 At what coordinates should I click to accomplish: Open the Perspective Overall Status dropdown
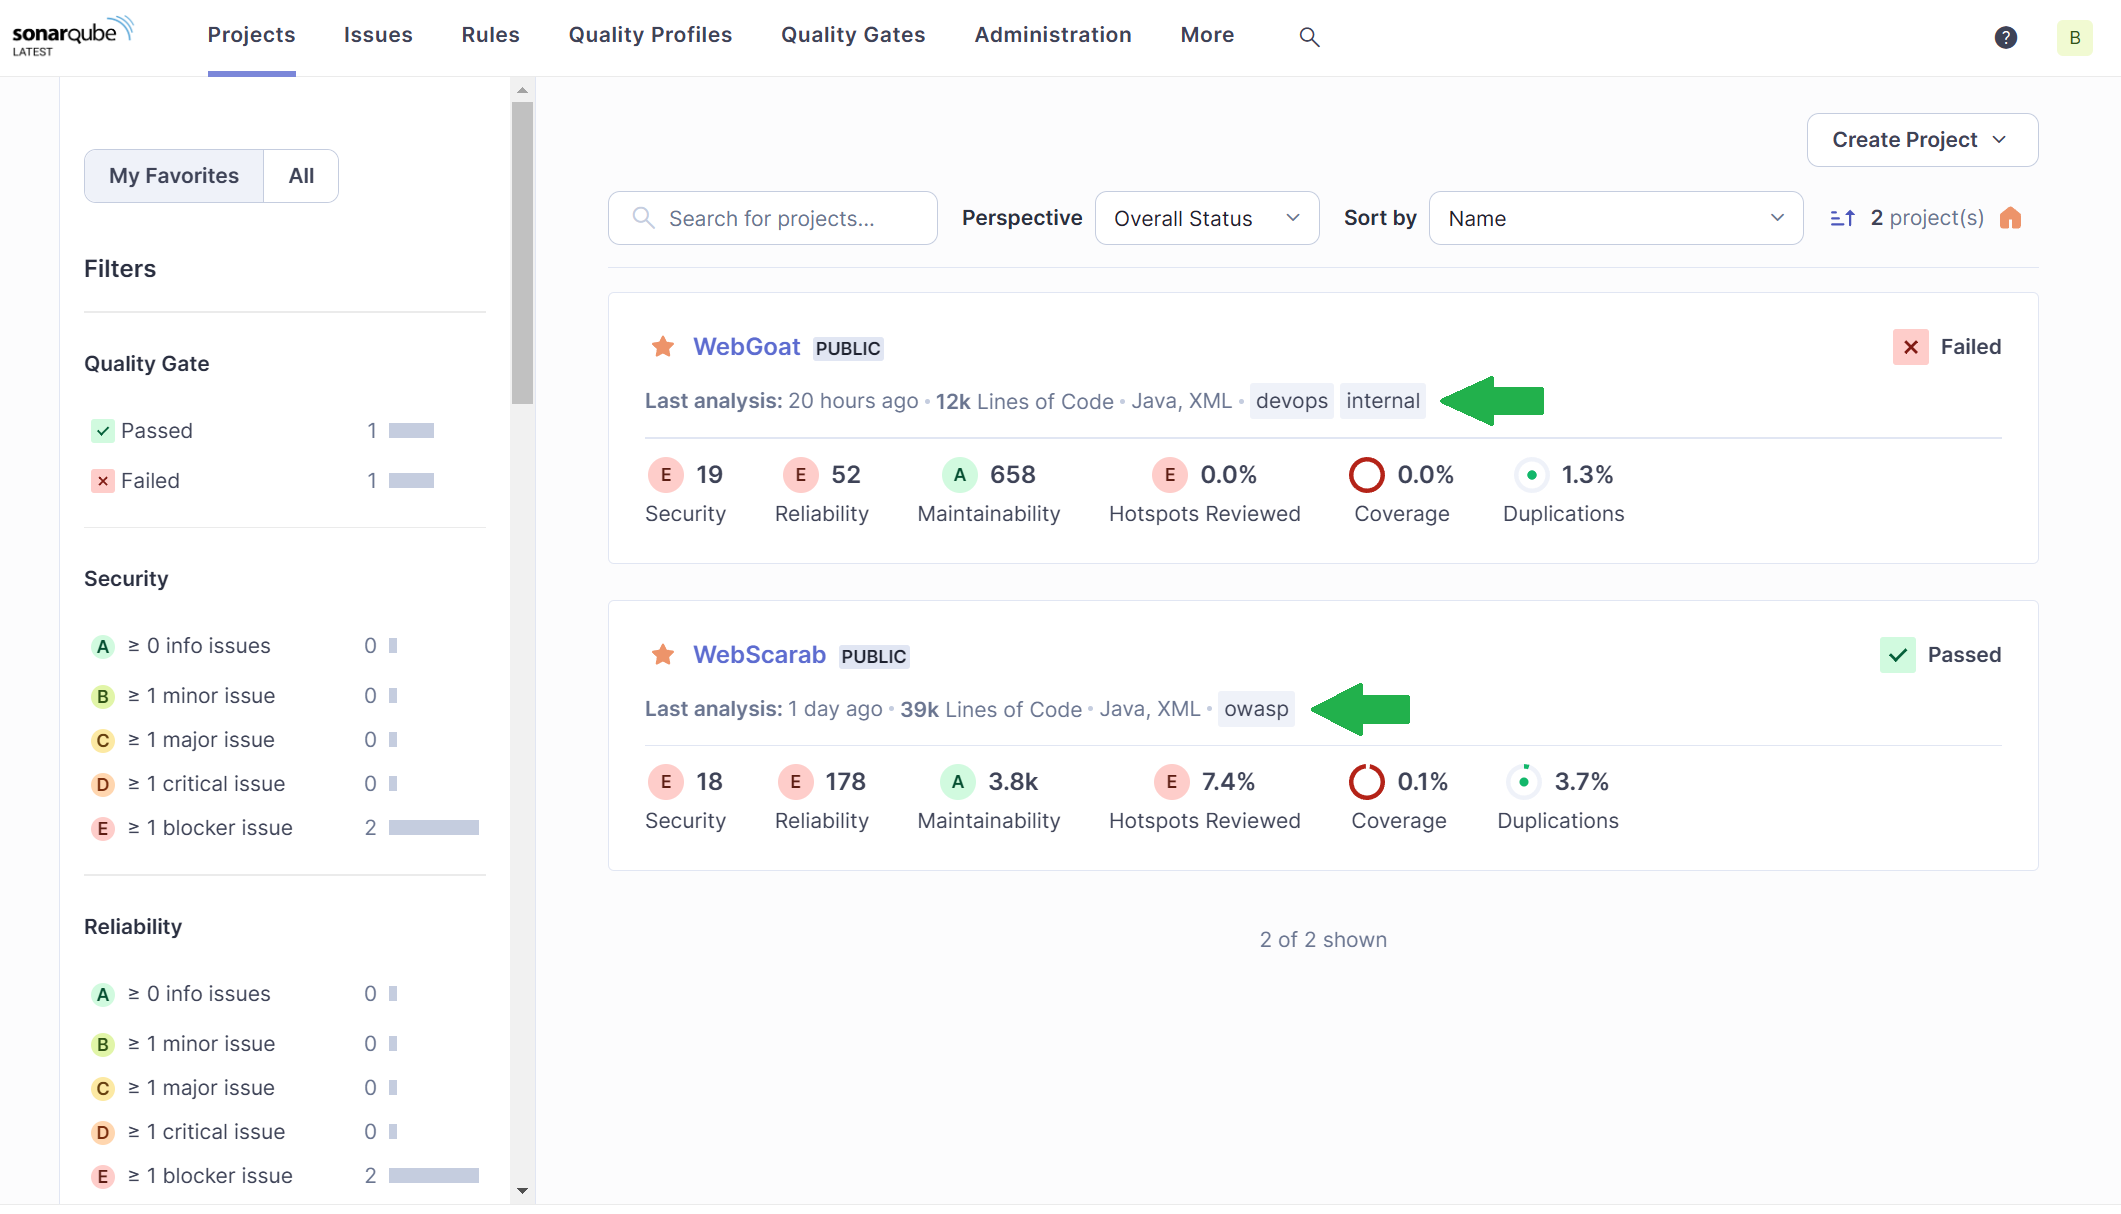1207,218
